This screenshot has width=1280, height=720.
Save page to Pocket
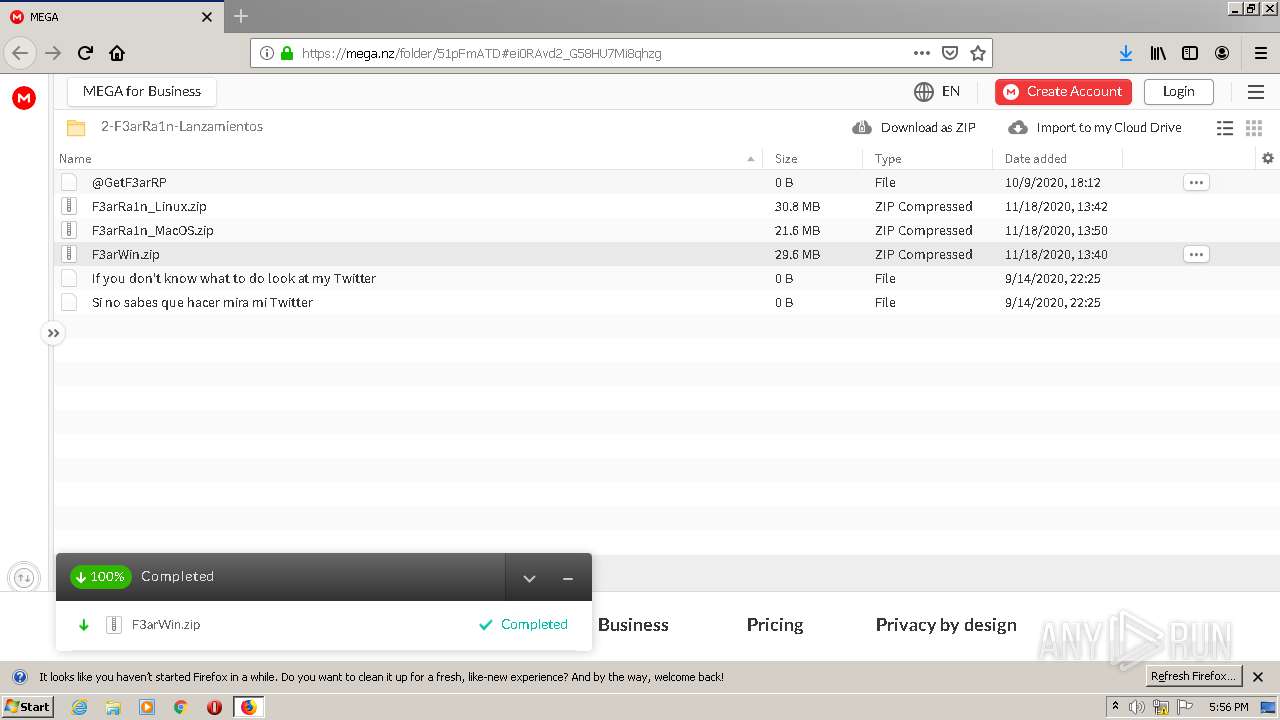tap(950, 53)
